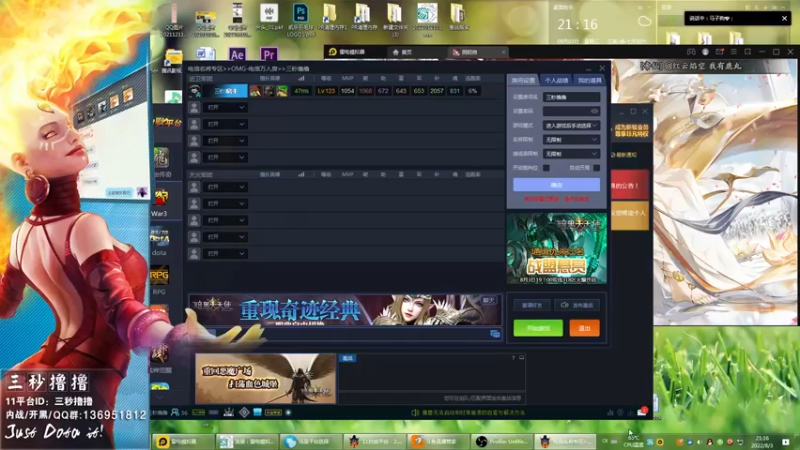This screenshot has height=450, width=800.
Task: Click the question mark icon in the wanted panel
Action: pyautogui.click(x=513, y=358)
